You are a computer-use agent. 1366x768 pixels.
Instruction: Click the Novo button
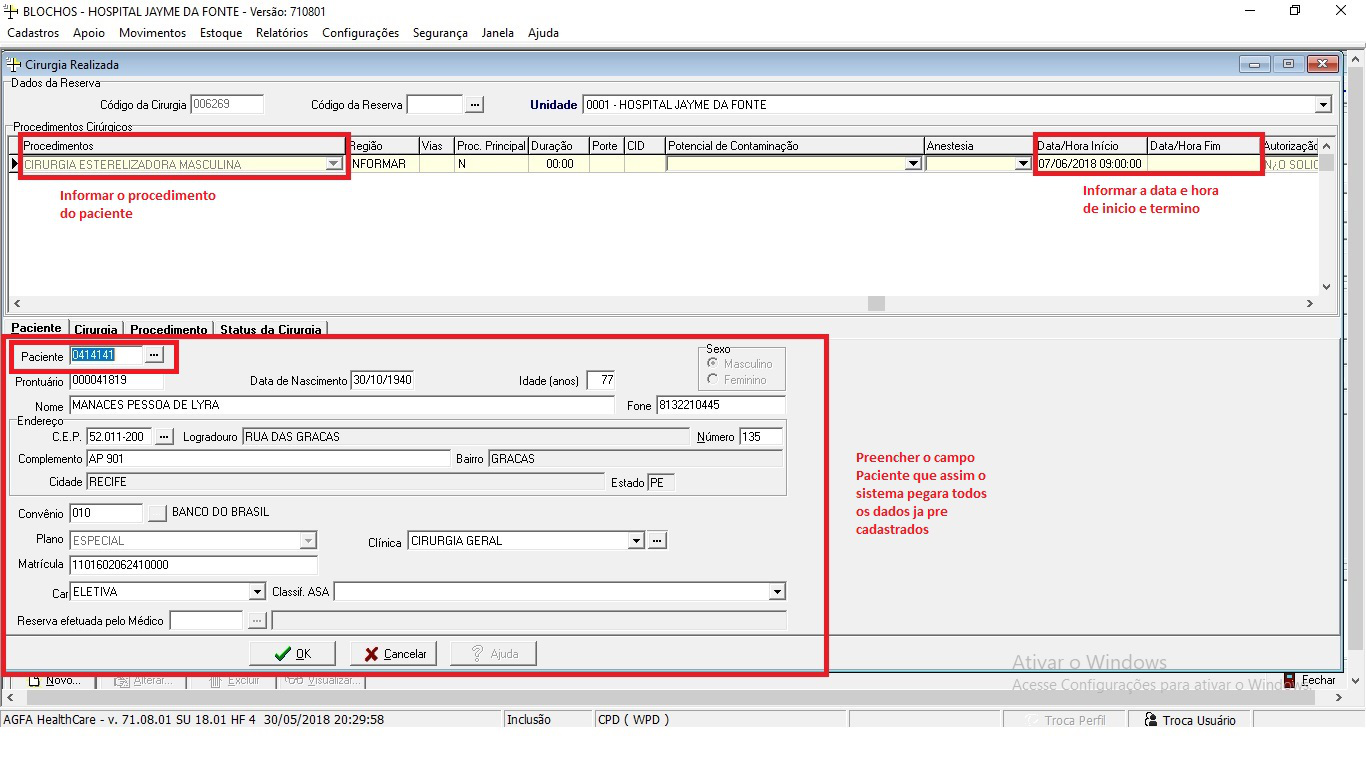click(54, 681)
